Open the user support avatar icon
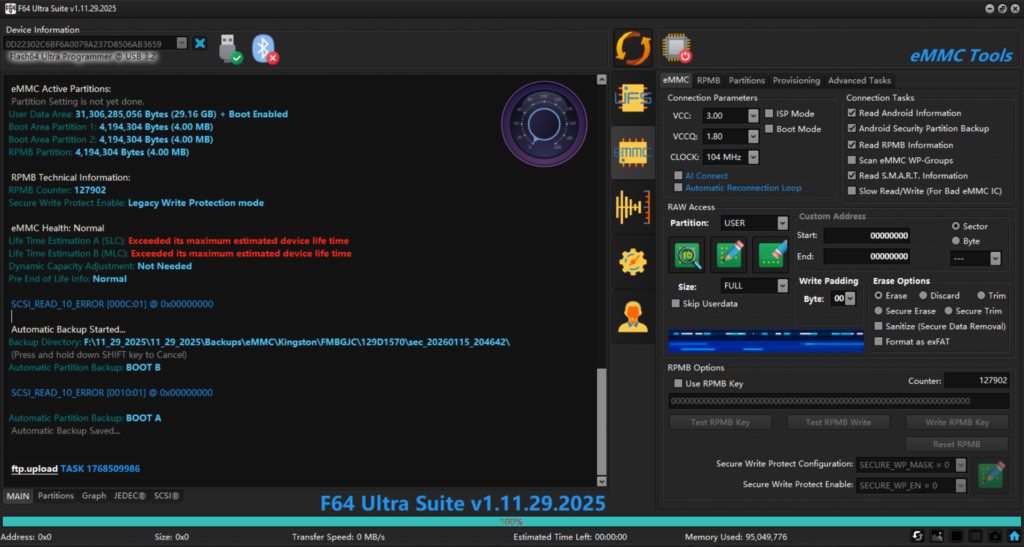The height and width of the screenshot is (547, 1024). coord(633,317)
